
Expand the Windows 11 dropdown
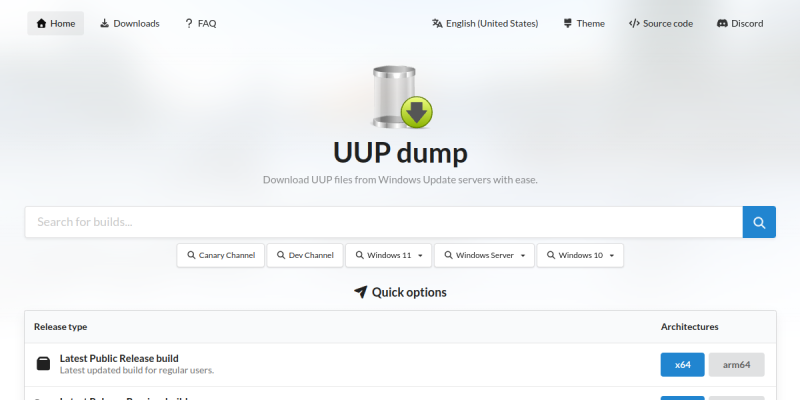[389, 255]
